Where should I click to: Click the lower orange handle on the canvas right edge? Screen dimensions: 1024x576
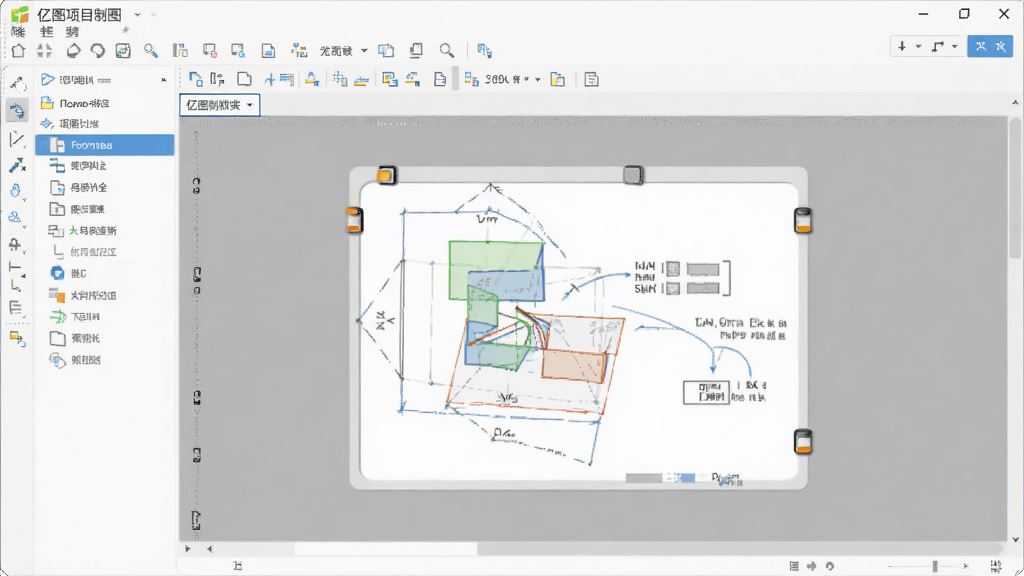click(803, 441)
